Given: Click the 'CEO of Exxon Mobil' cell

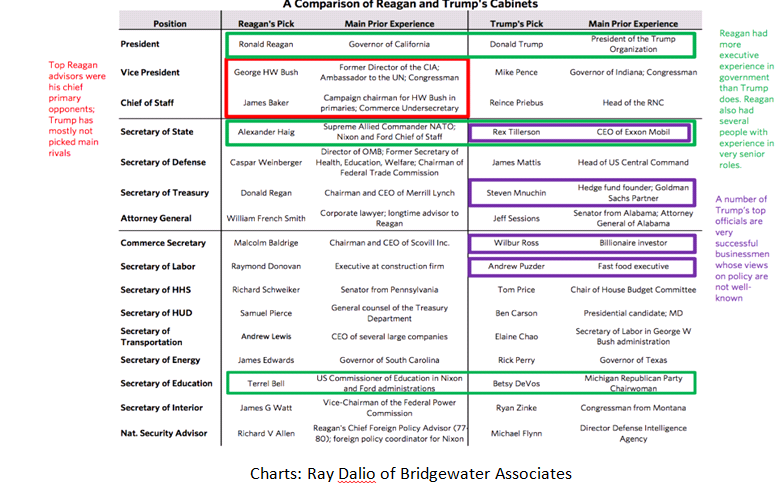Looking at the screenshot, I should pos(633,132).
